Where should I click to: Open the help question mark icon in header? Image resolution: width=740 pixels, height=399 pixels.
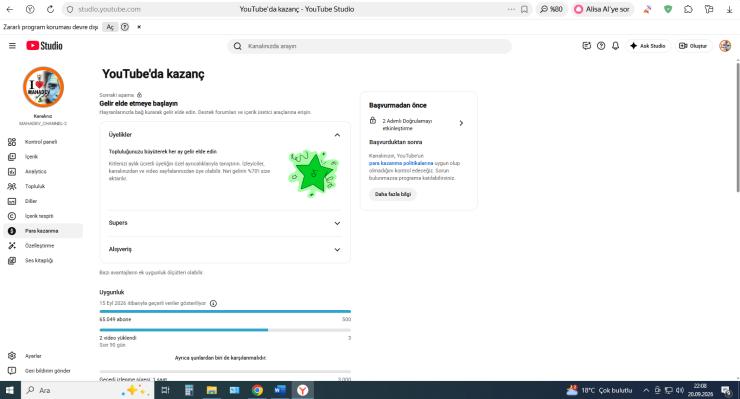click(x=601, y=46)
